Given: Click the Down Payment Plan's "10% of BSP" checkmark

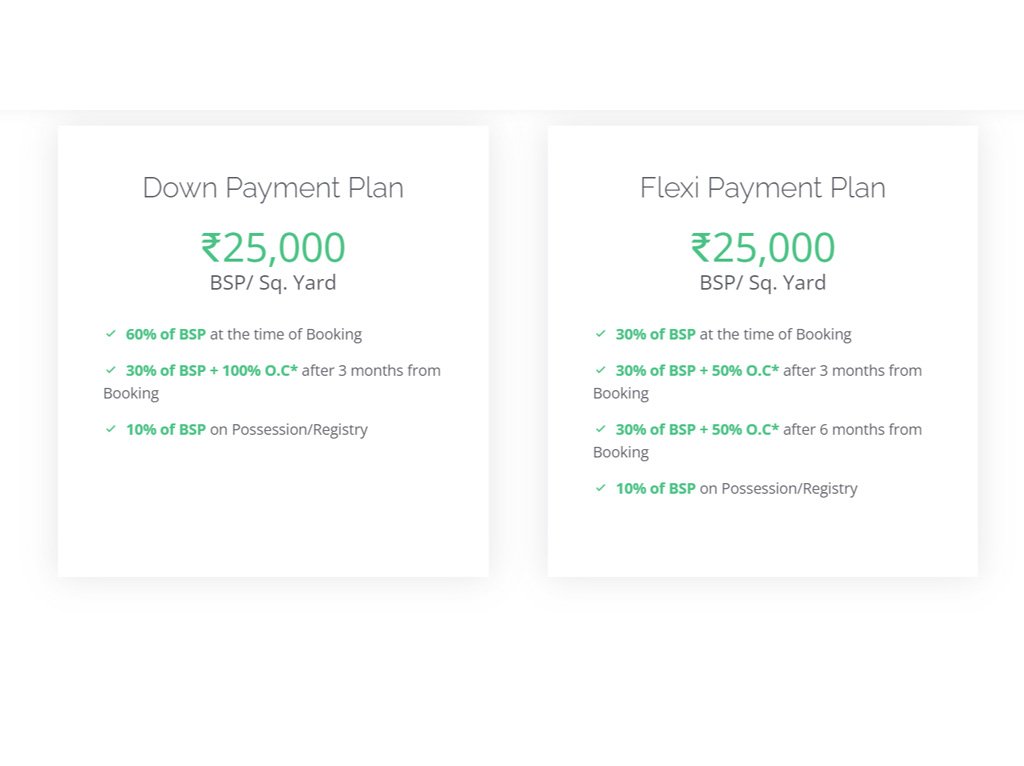Looking at the screenshot, I should 110,429.
